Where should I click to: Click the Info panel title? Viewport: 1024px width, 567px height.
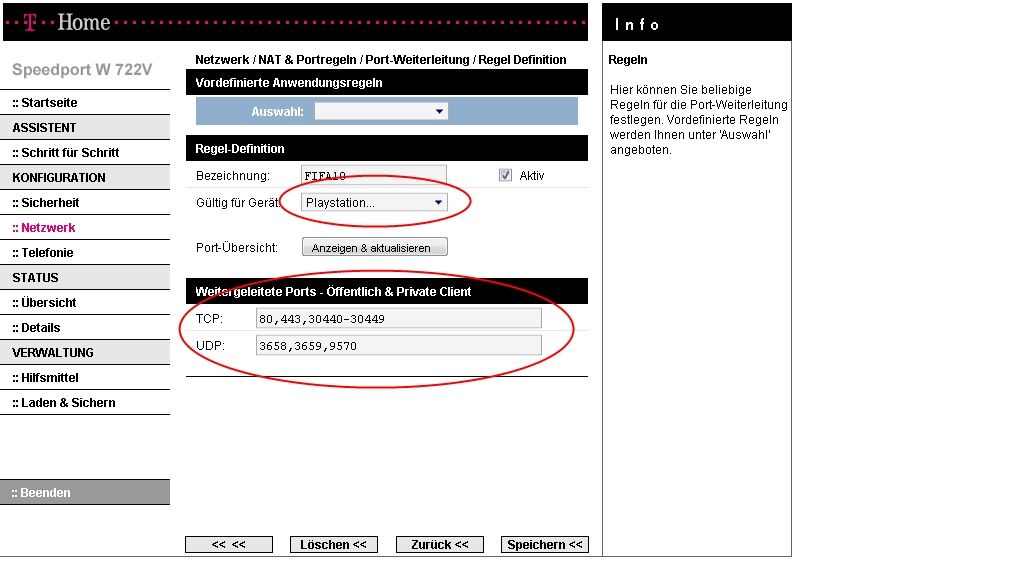tap(637, 25)
